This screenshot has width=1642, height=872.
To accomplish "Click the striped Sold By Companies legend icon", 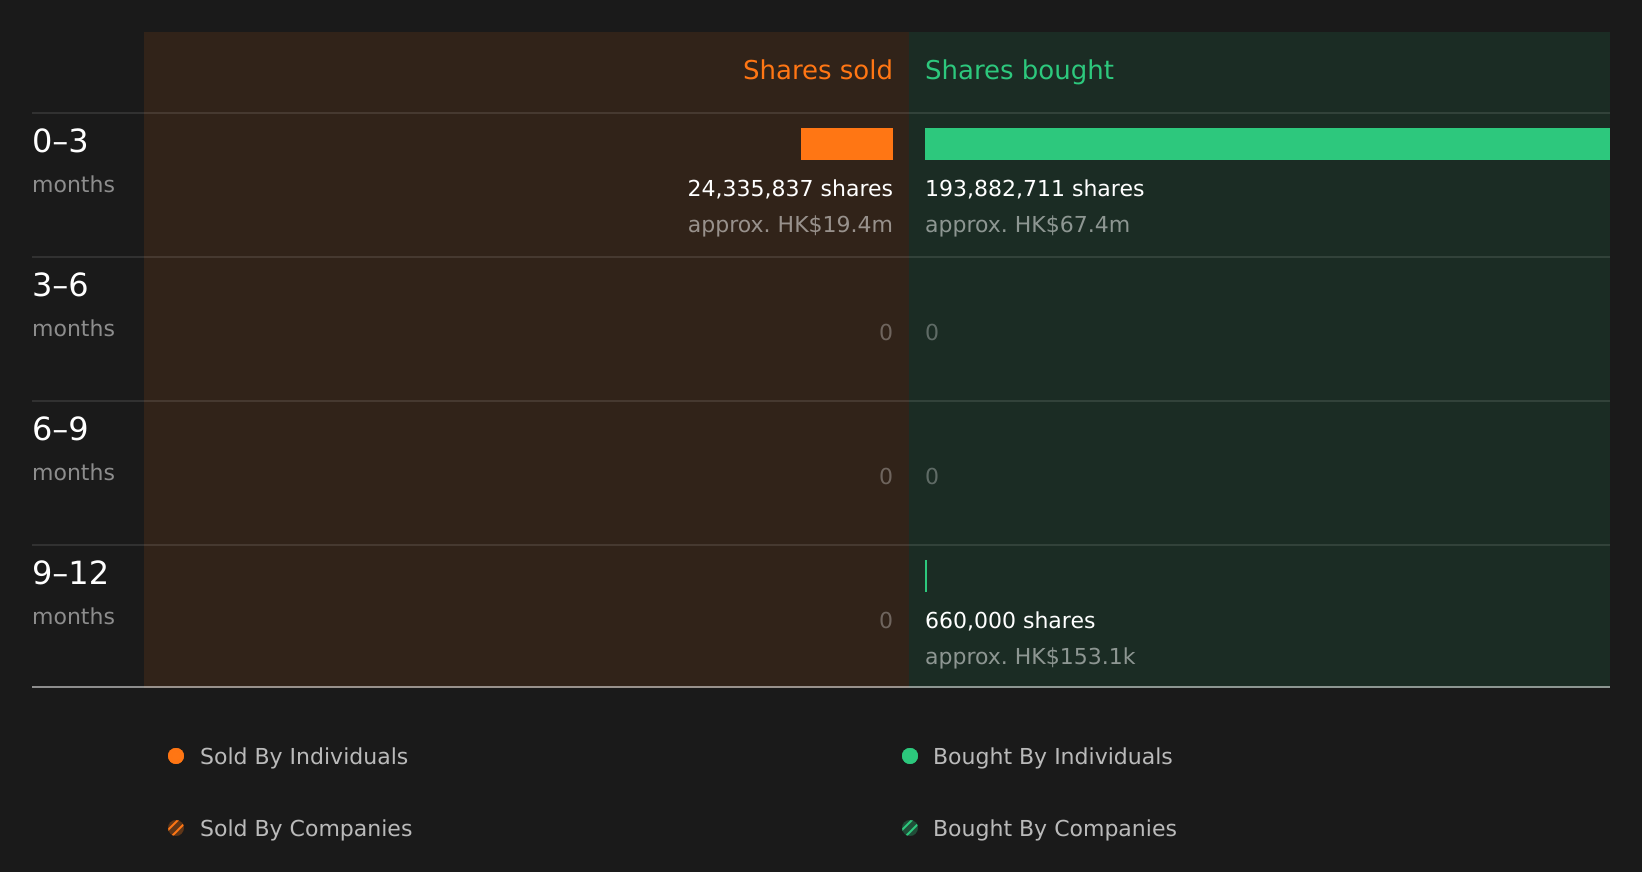I will tap(176, 828).
